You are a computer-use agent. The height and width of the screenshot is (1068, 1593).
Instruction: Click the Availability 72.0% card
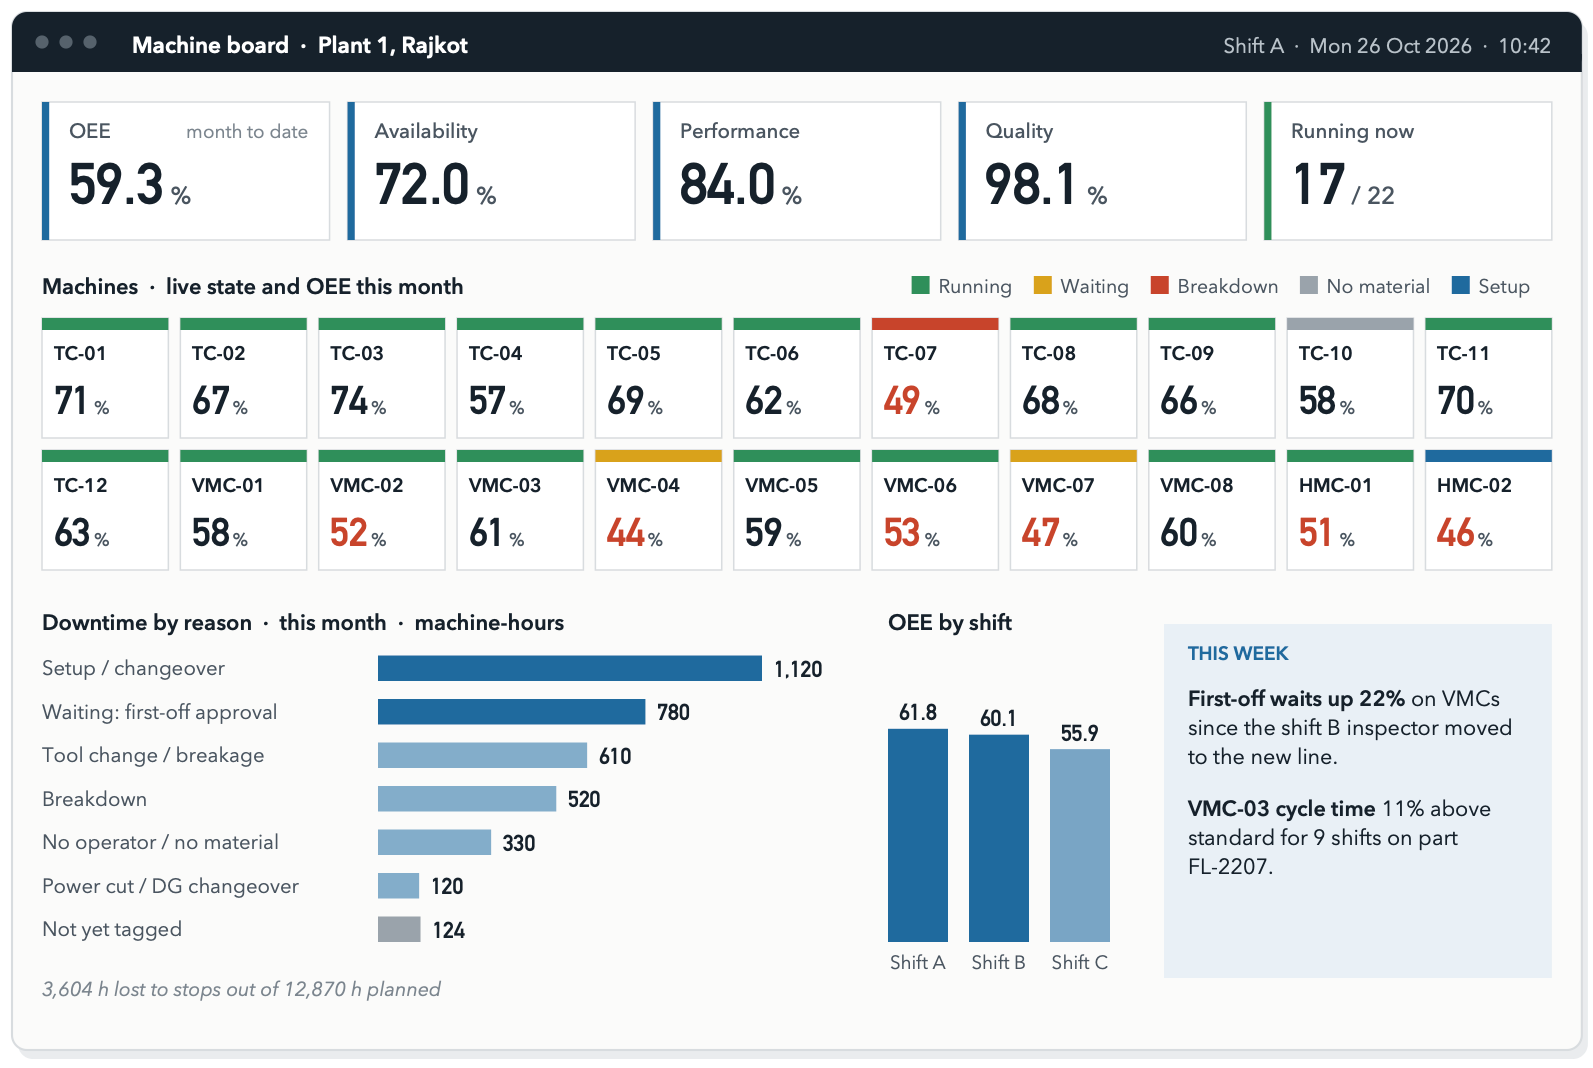[491, 171]
